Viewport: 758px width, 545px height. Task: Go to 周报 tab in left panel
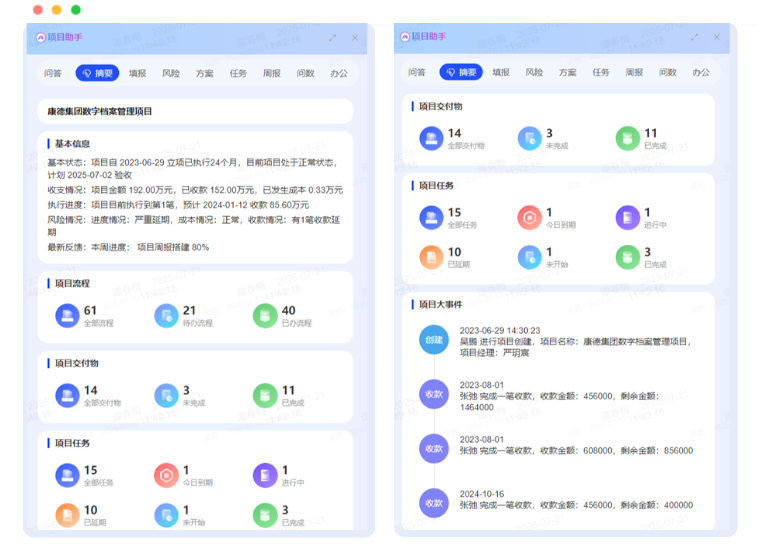(x=272, y=74)
